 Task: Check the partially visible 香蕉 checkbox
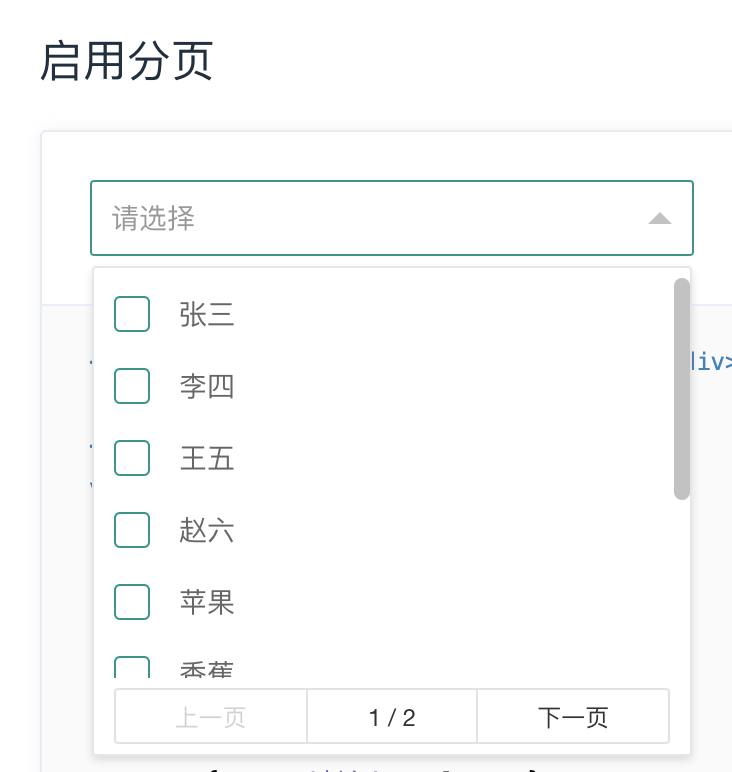click(x=132, y=668)
